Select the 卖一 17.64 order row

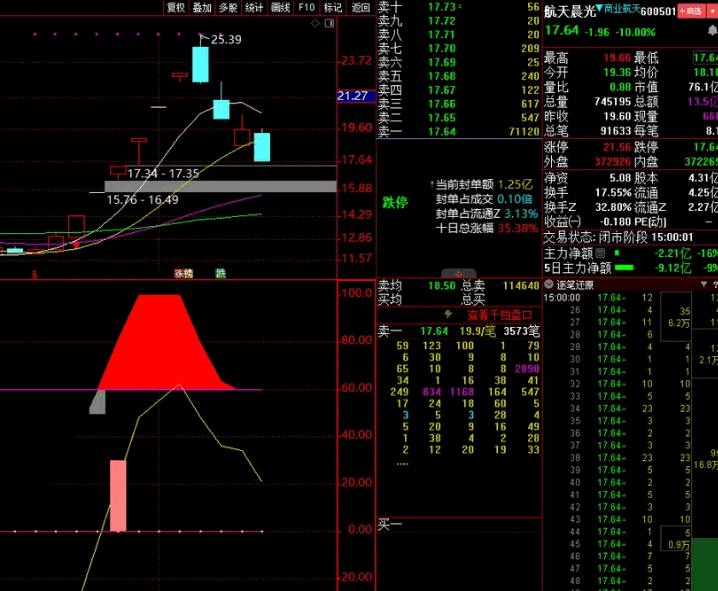click(x=458, y=132)
